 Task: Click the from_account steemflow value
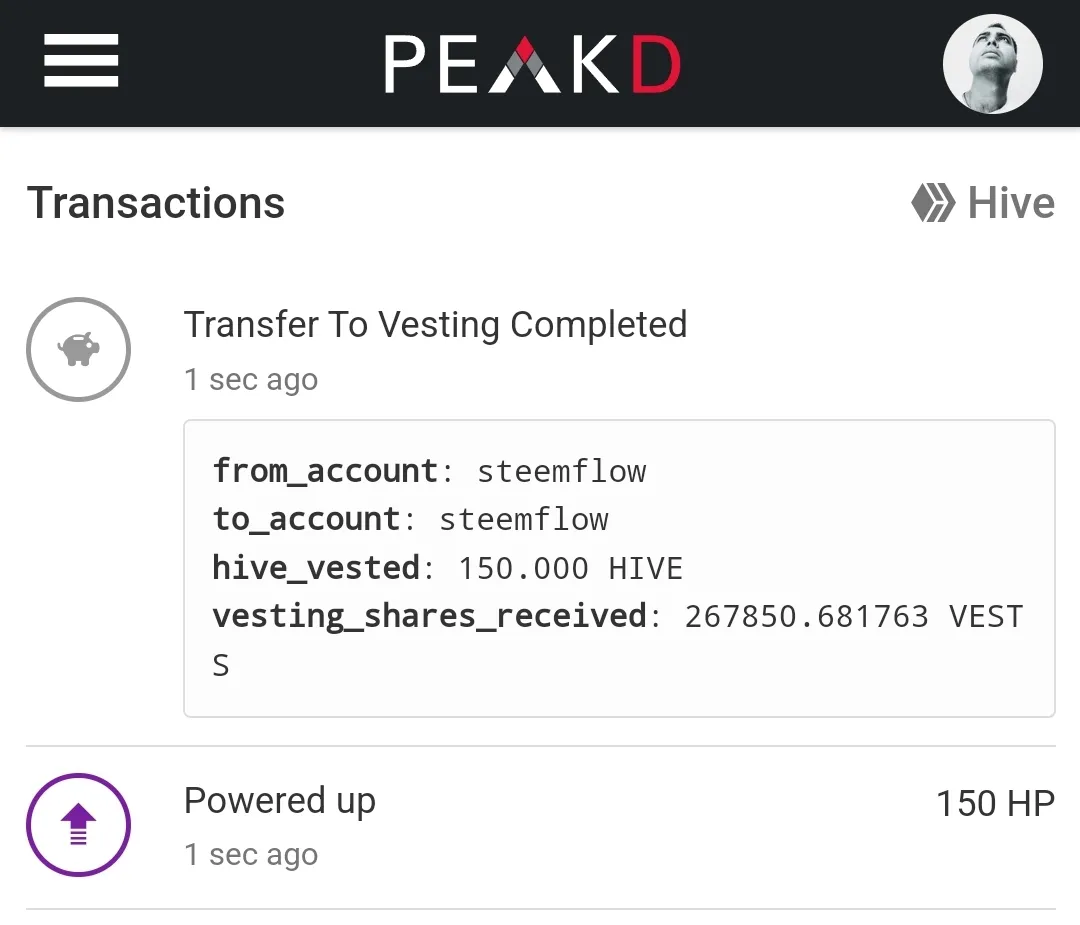click(561, 472)
